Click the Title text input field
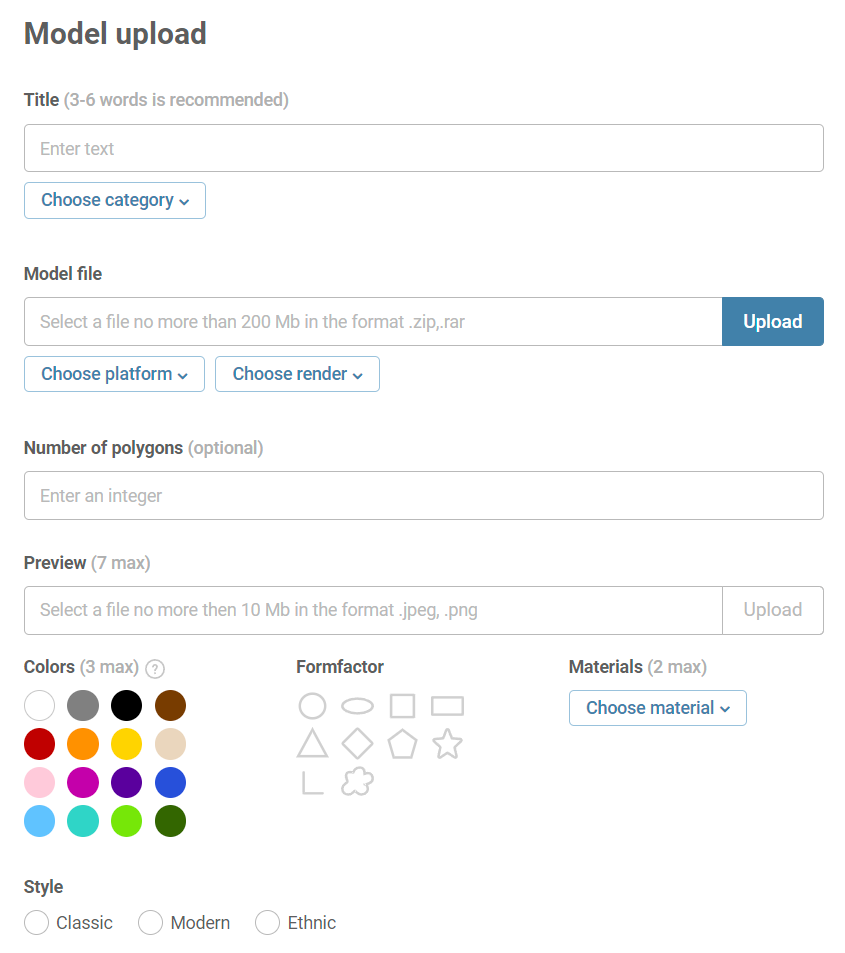The width and height of the screenshot is (845, 953). coord(424,148)
